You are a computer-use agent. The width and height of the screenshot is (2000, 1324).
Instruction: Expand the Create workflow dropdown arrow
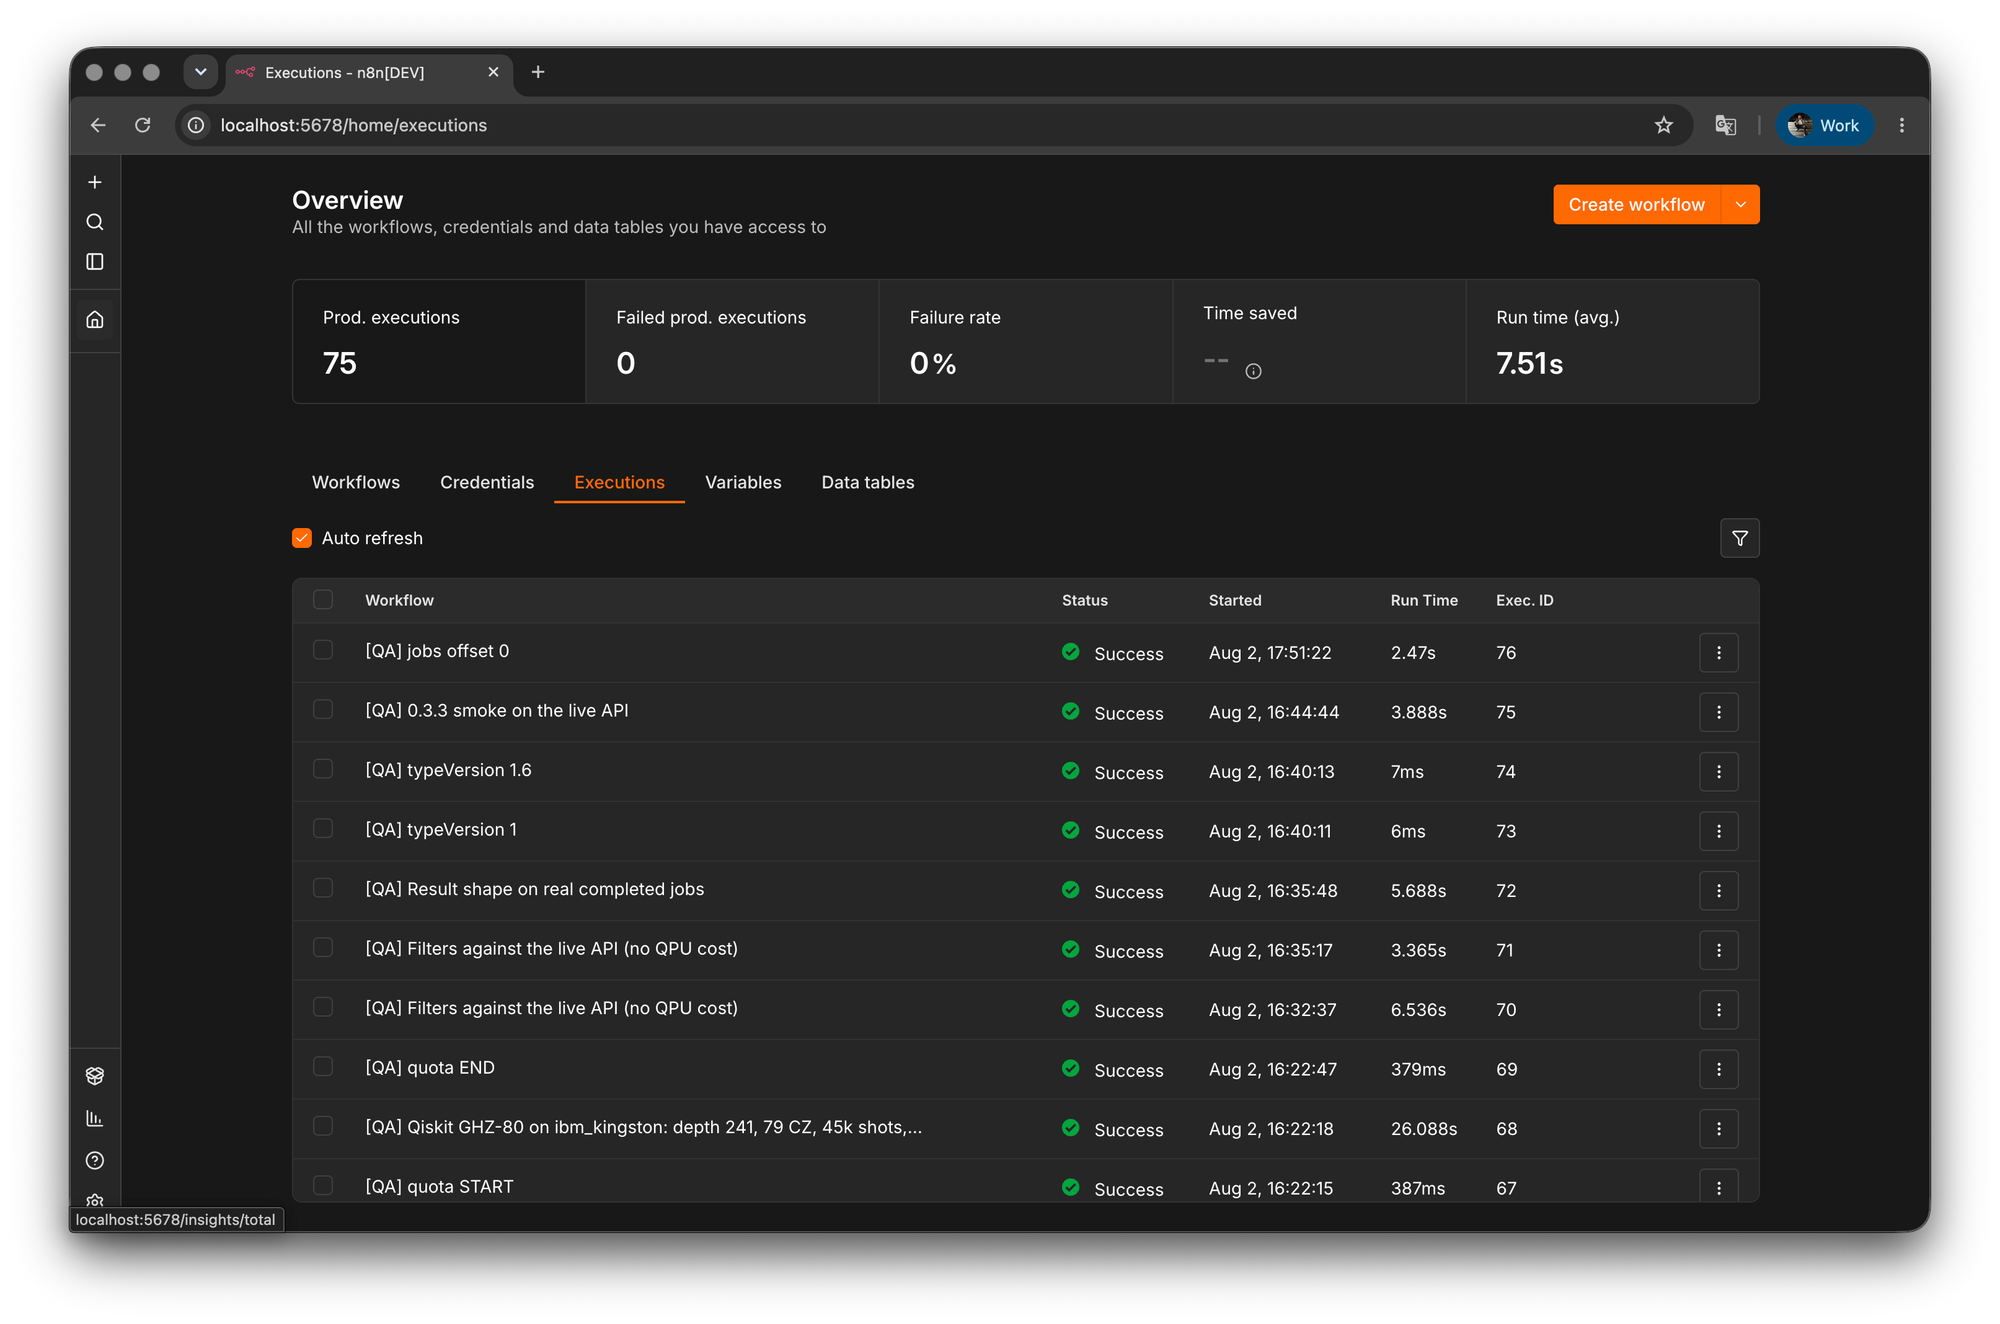(x=1741, y=204)
